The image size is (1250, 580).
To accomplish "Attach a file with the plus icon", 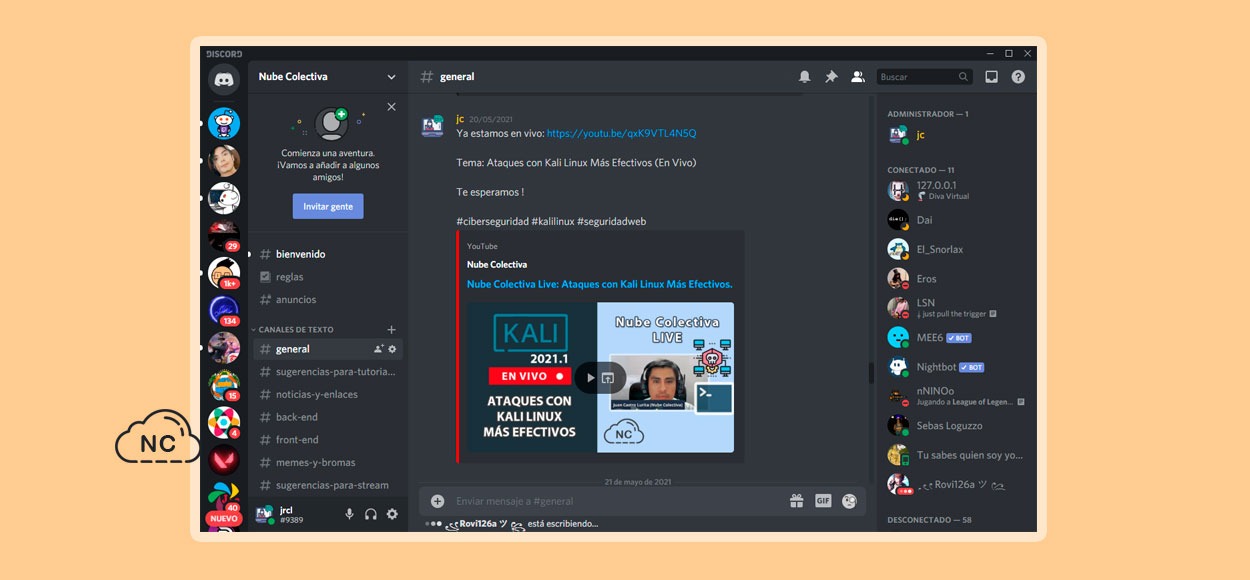I will pyautogui.click(x=437, y=501).
